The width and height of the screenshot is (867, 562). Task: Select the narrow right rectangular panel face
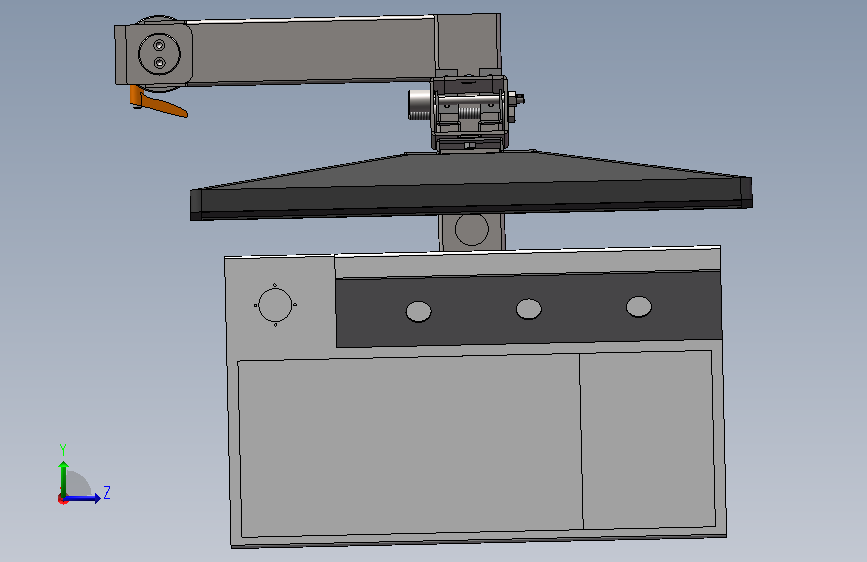point(647,440)
